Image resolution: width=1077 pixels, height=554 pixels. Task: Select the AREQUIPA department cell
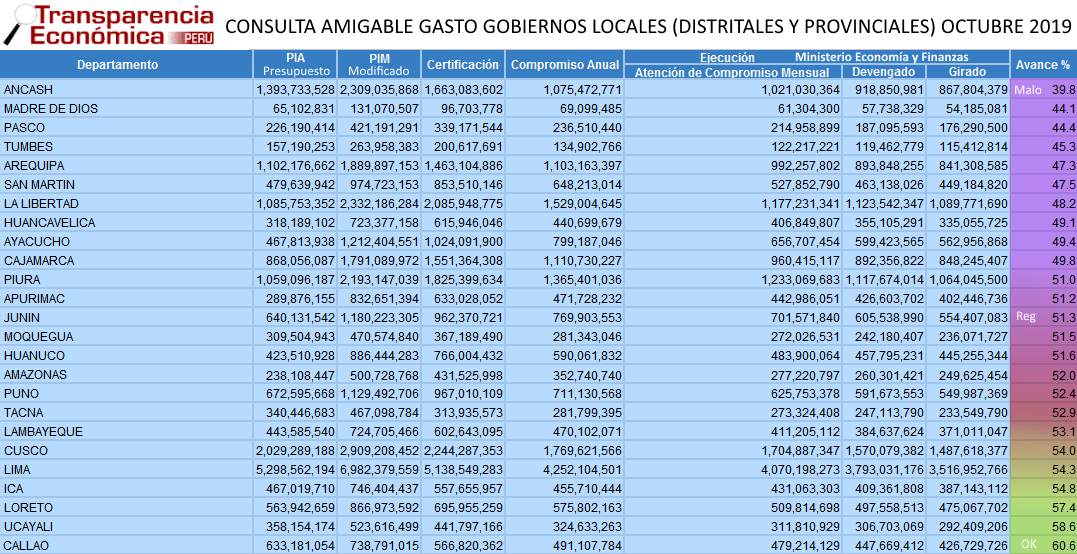[126, 165]
